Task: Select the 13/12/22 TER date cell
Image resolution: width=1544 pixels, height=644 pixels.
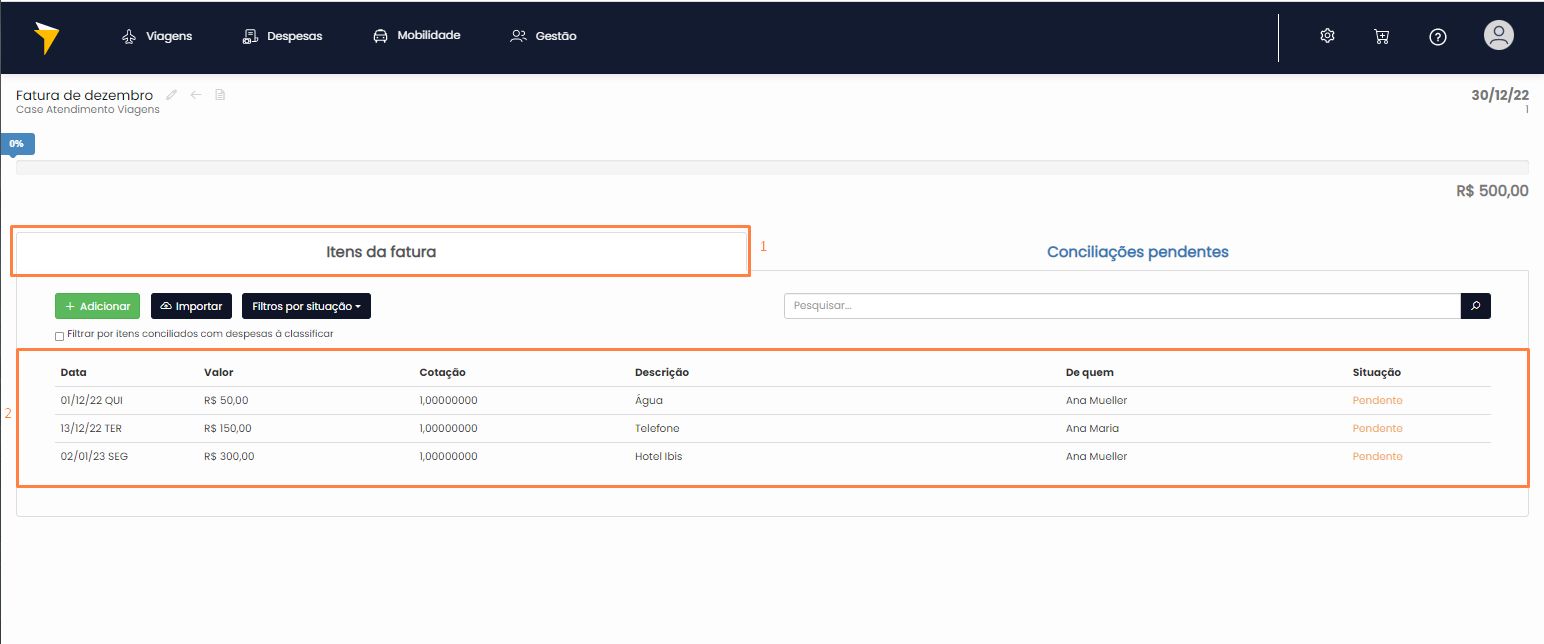Action: pyautogui.click(x=91, y=428)
